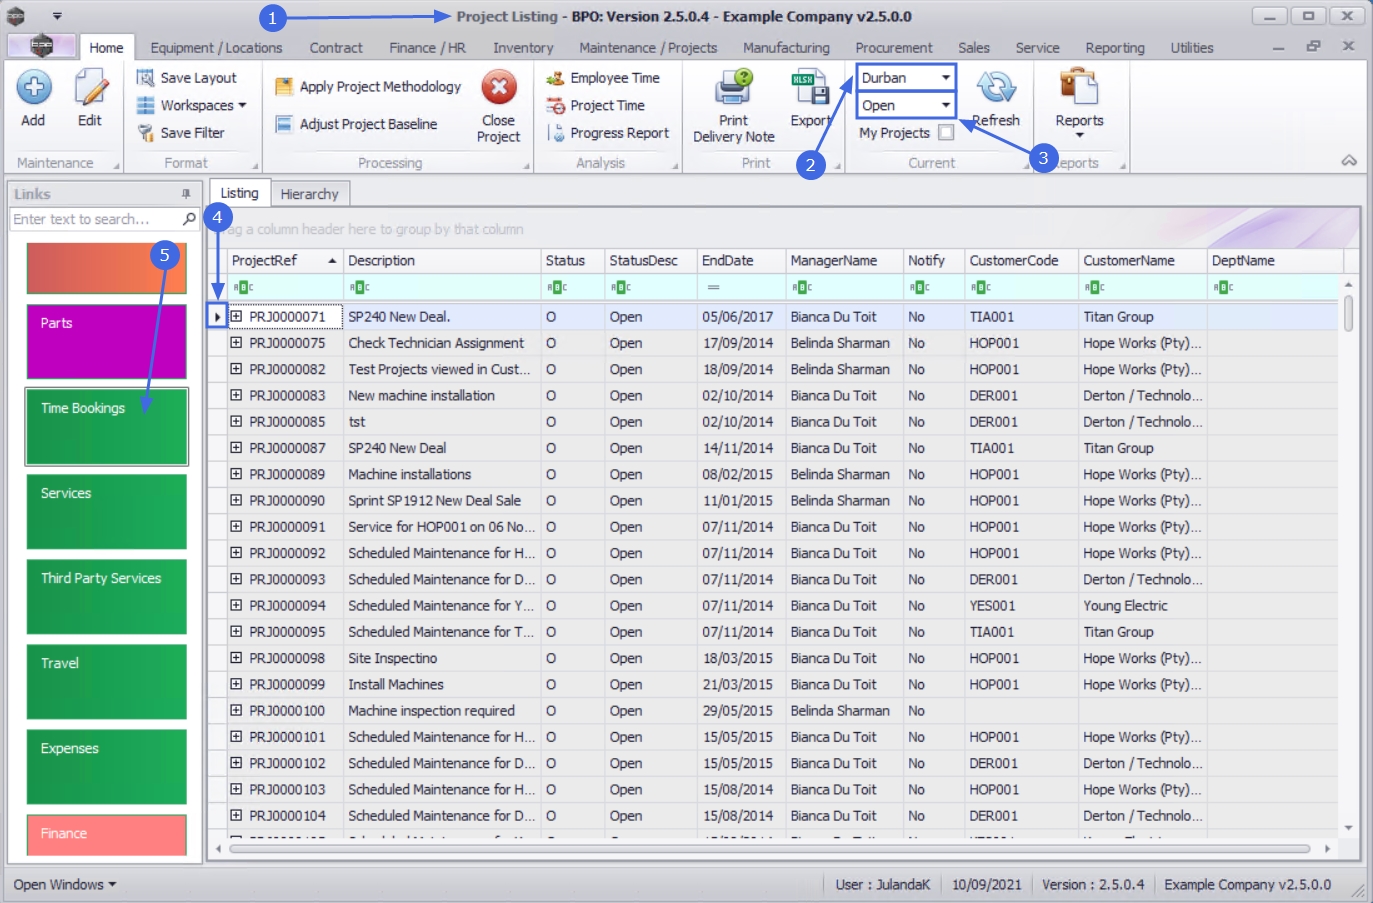The height and width of the screenshot is (903, 1373).
Task: Open the Maintenance / Projects ribbon tab
Action: point(648,48)
